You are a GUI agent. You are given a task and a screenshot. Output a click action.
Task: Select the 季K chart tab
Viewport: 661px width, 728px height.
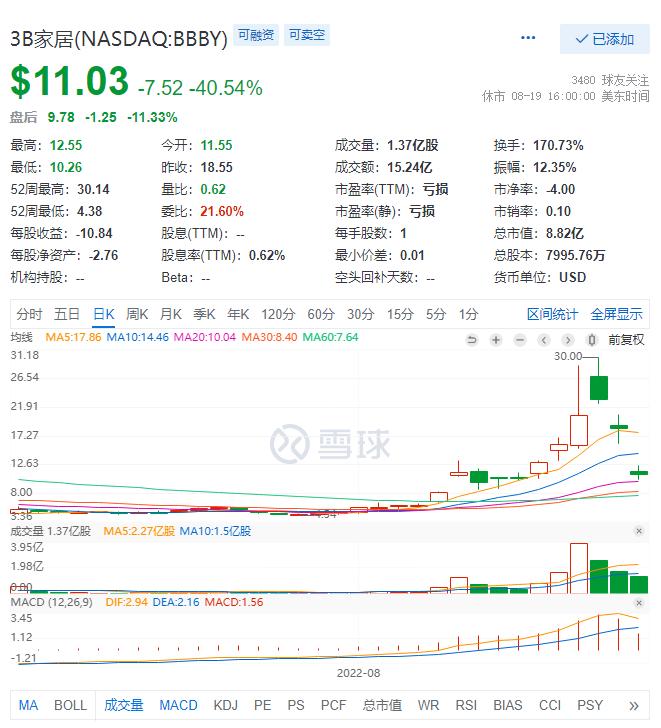point(204,314)
